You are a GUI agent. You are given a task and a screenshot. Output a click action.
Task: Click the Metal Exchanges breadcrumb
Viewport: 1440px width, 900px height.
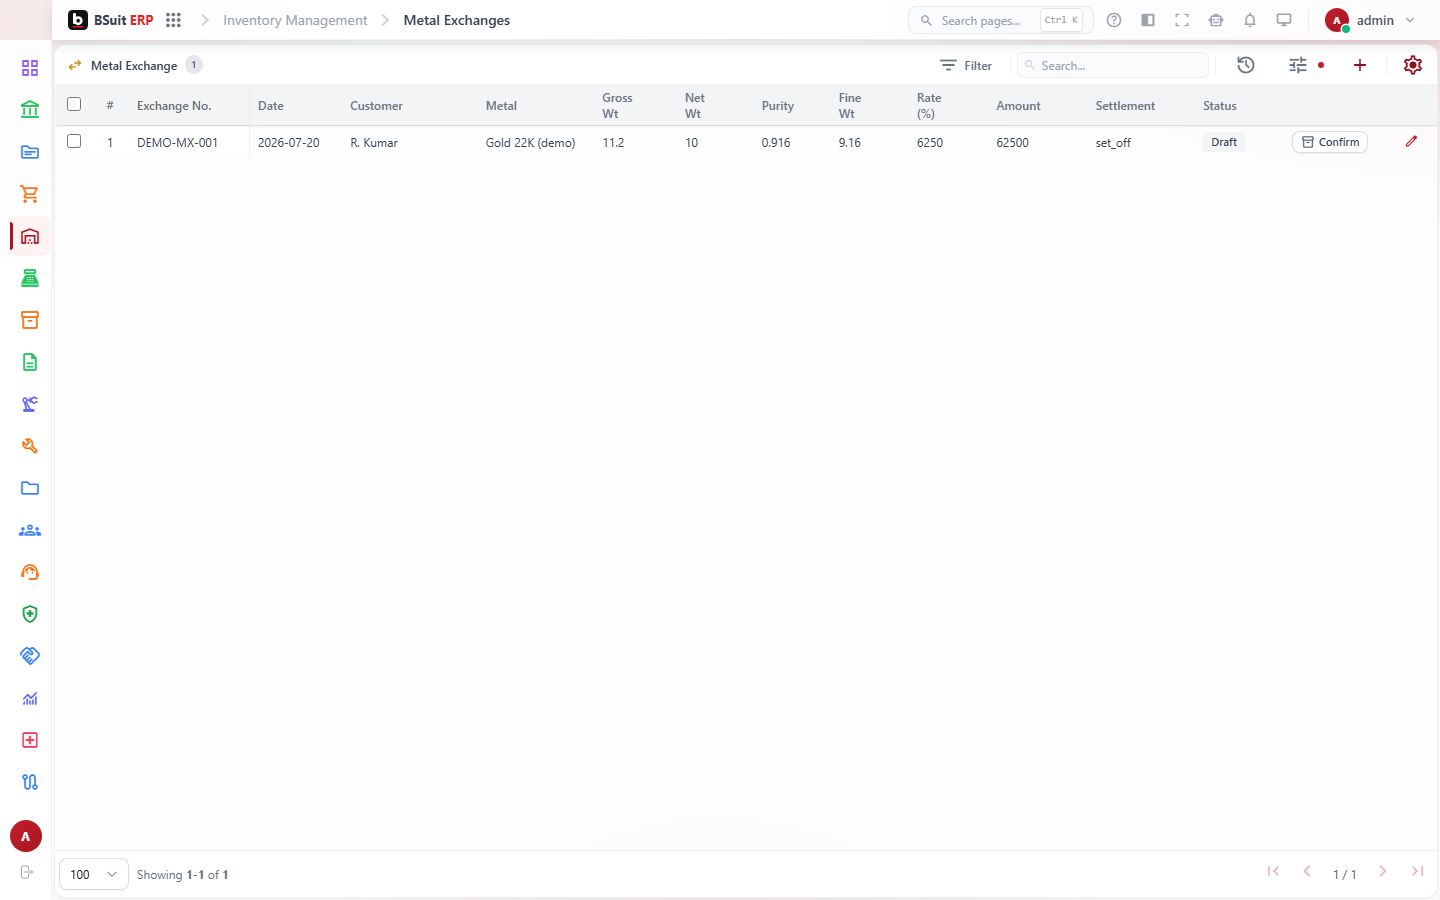click(x=457, y=20)
